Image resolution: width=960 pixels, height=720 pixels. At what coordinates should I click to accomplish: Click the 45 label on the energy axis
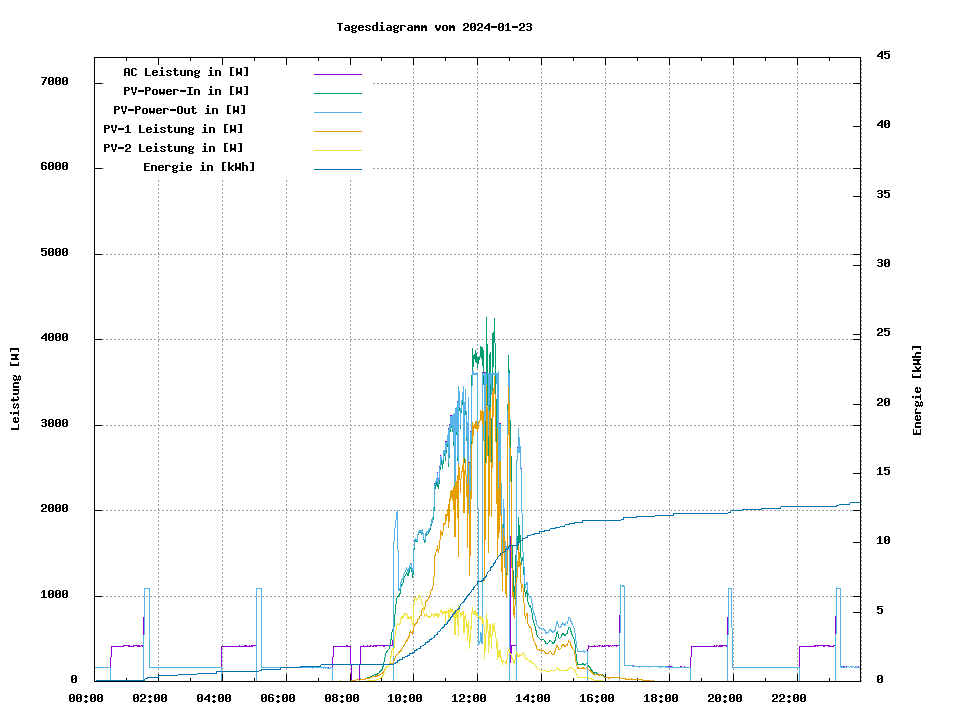883,55
